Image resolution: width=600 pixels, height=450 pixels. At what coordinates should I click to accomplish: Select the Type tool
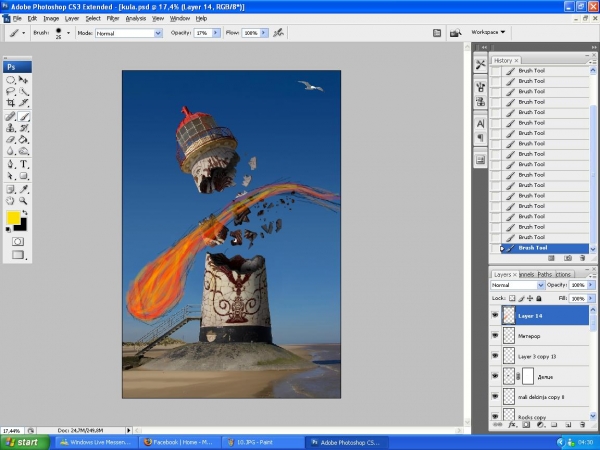pyautogui.click(x=23, y=164)
